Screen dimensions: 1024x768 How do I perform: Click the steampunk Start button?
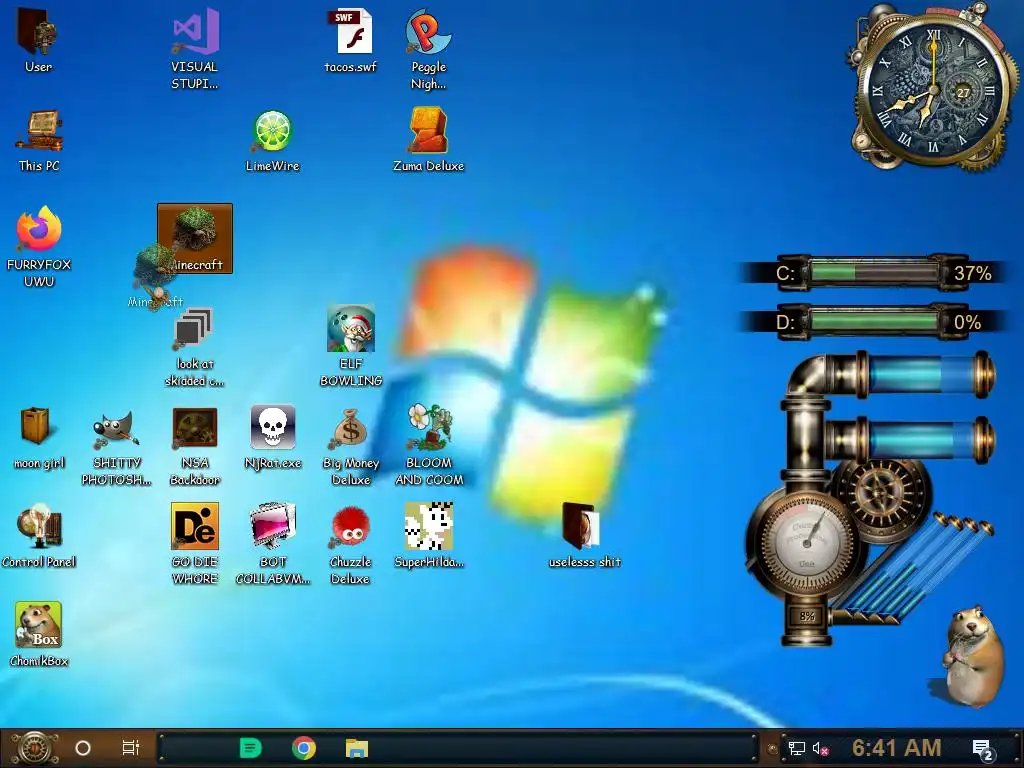(34, 748)
